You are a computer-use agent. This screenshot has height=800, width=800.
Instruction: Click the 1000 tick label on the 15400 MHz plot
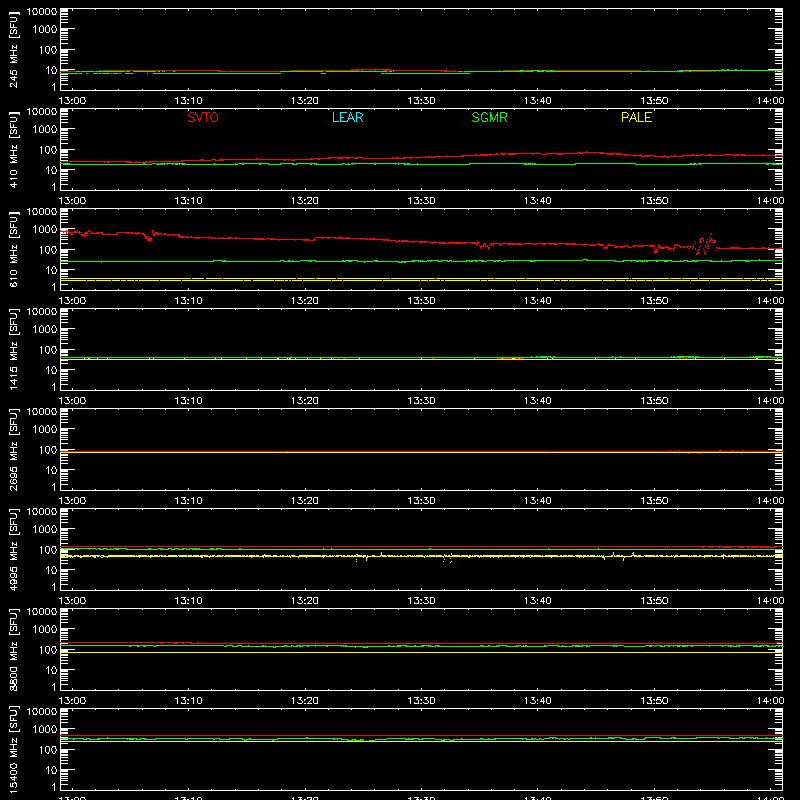45,730
